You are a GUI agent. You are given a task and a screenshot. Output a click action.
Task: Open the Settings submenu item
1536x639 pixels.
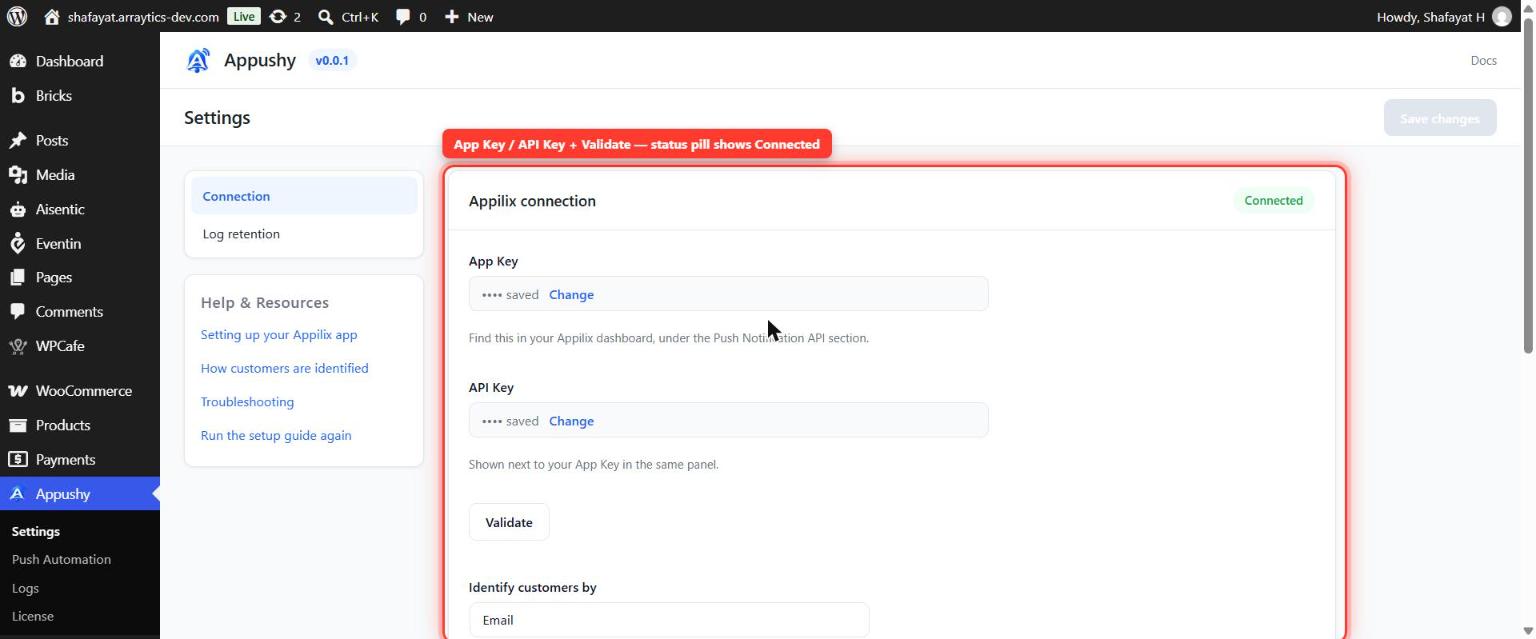point(36,531)
